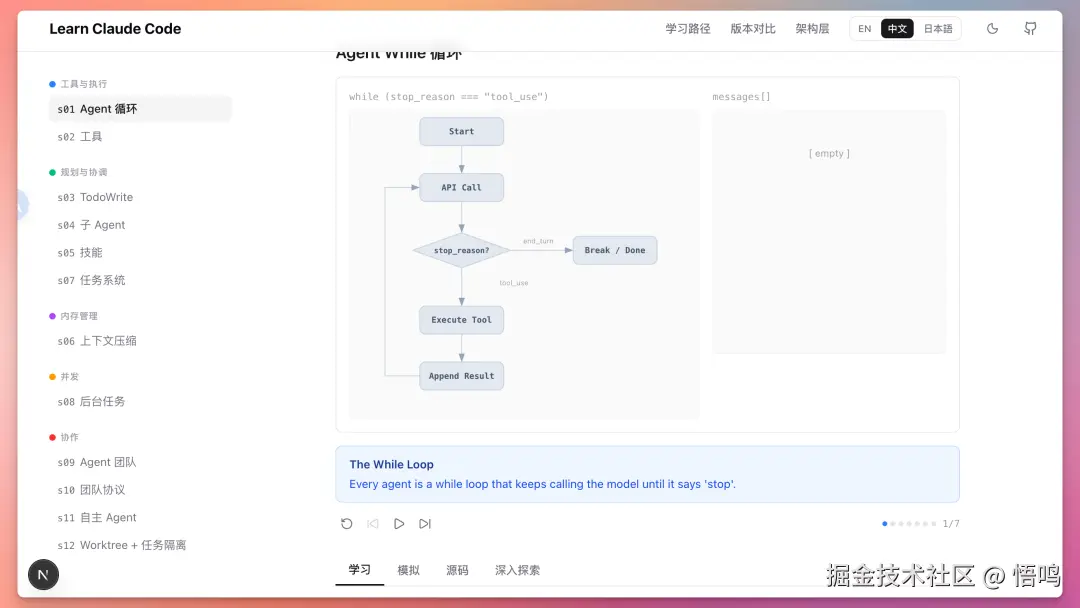Viewport: 1080px width, 608px height.
Task: Click the while (stop_reason === "tool_use") label
Action: [x=448, y=97]
